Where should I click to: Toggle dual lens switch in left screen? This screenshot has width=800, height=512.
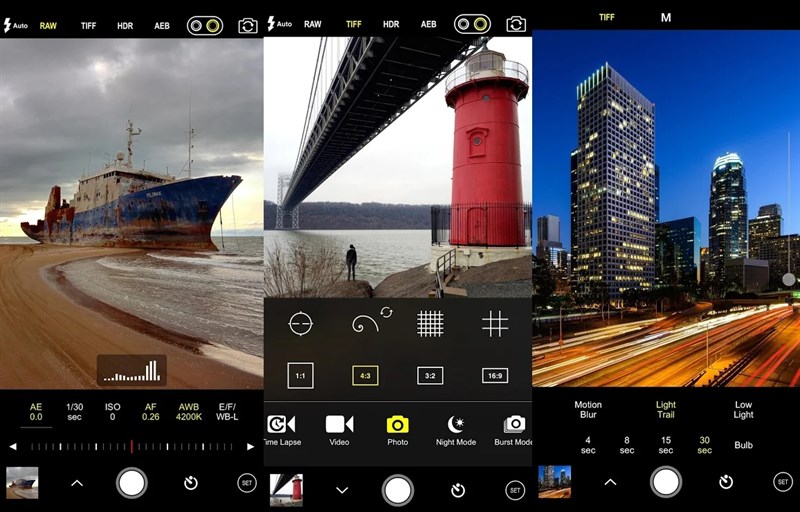click(205, 25)
